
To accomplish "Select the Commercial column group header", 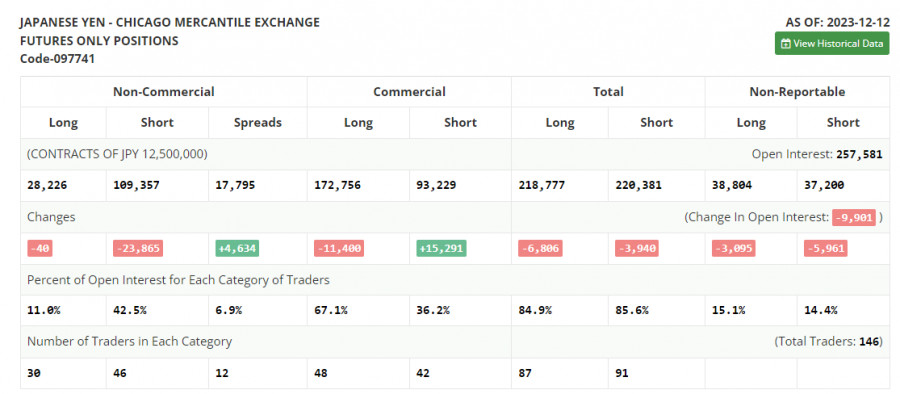I will 409,92.
